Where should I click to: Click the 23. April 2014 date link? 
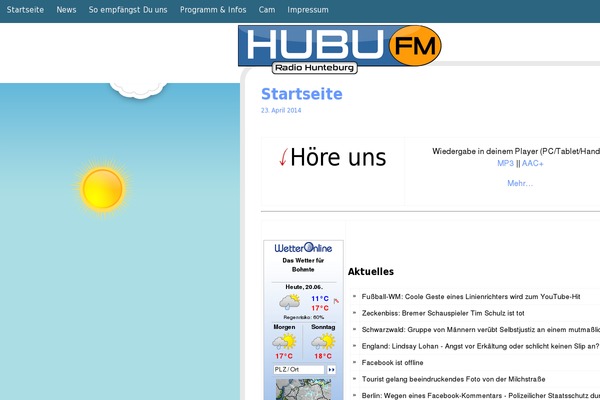coord(281,110)
